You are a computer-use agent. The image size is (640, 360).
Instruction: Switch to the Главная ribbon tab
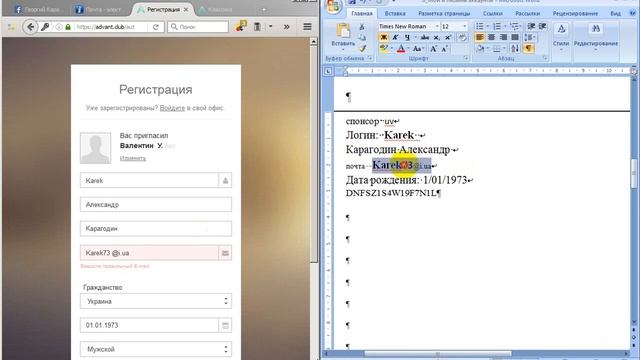(x=362, y=13)
